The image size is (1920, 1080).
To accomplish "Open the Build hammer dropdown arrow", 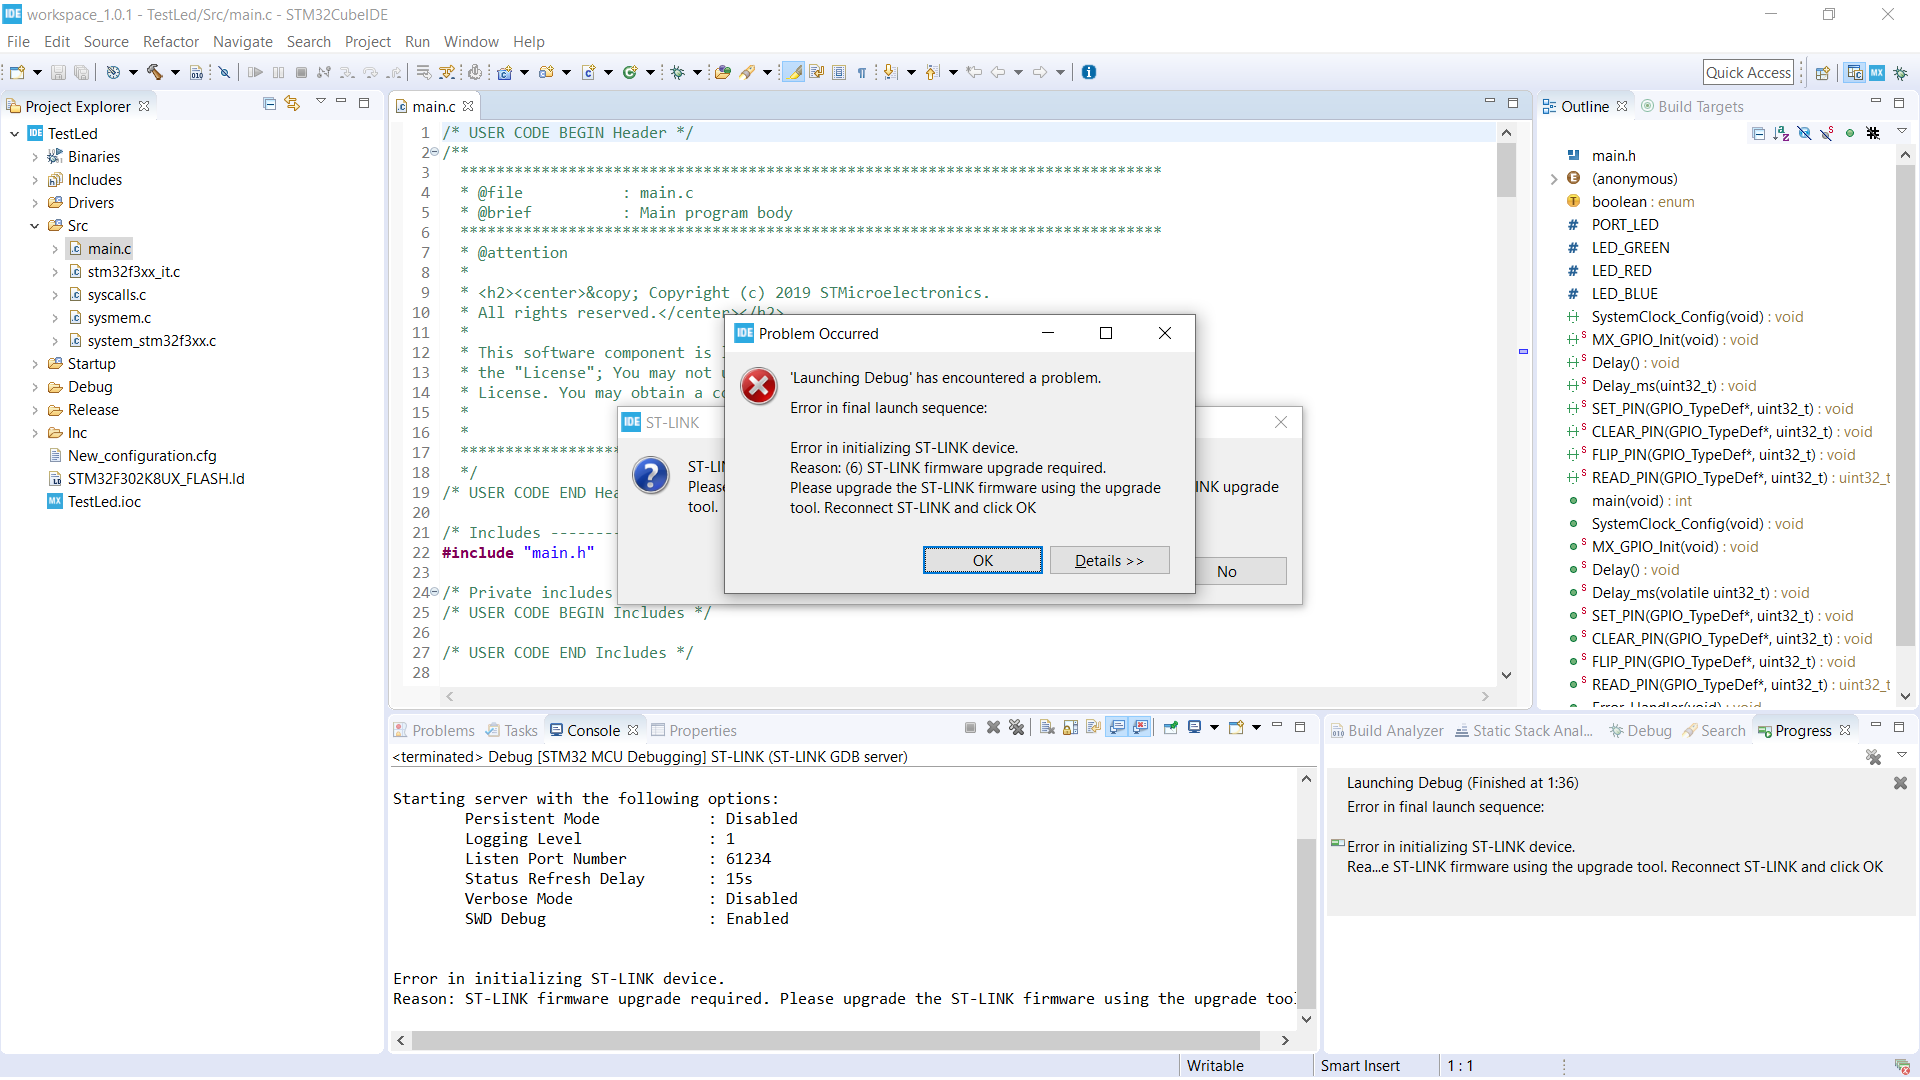I will [x=175, y=72].
